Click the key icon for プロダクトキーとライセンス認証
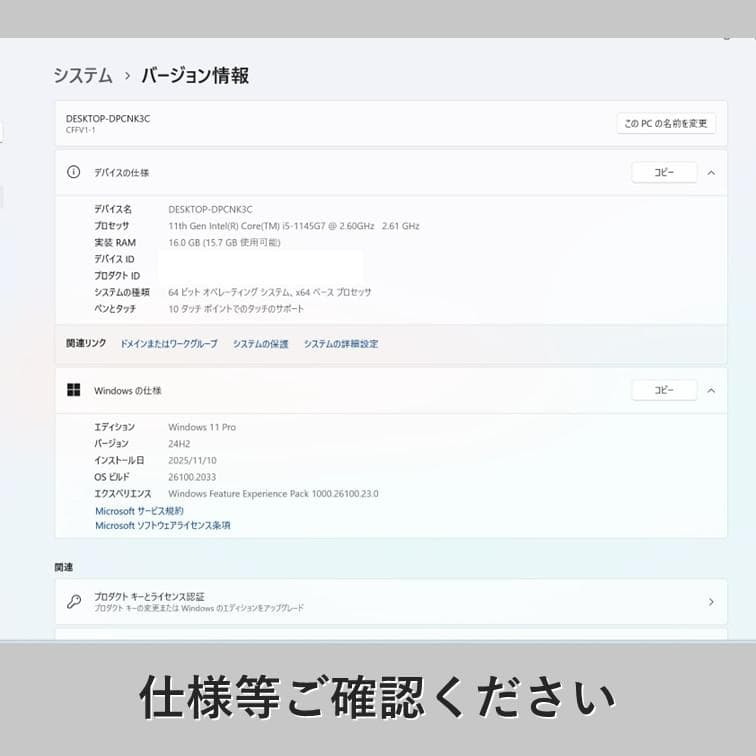This screenshot has height=756, width=756. coord(73,602)
